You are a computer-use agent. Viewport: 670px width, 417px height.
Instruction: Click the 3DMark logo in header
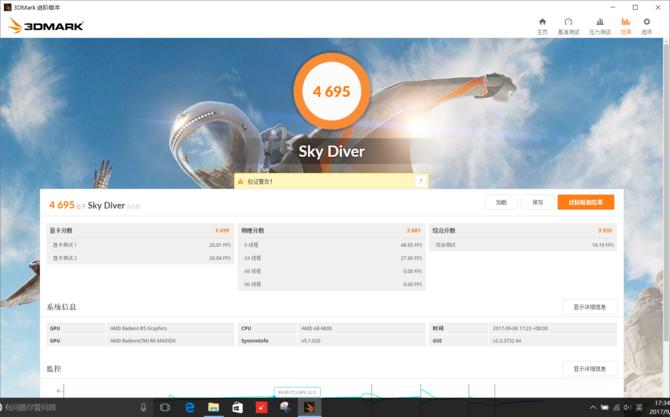(46, 26)
